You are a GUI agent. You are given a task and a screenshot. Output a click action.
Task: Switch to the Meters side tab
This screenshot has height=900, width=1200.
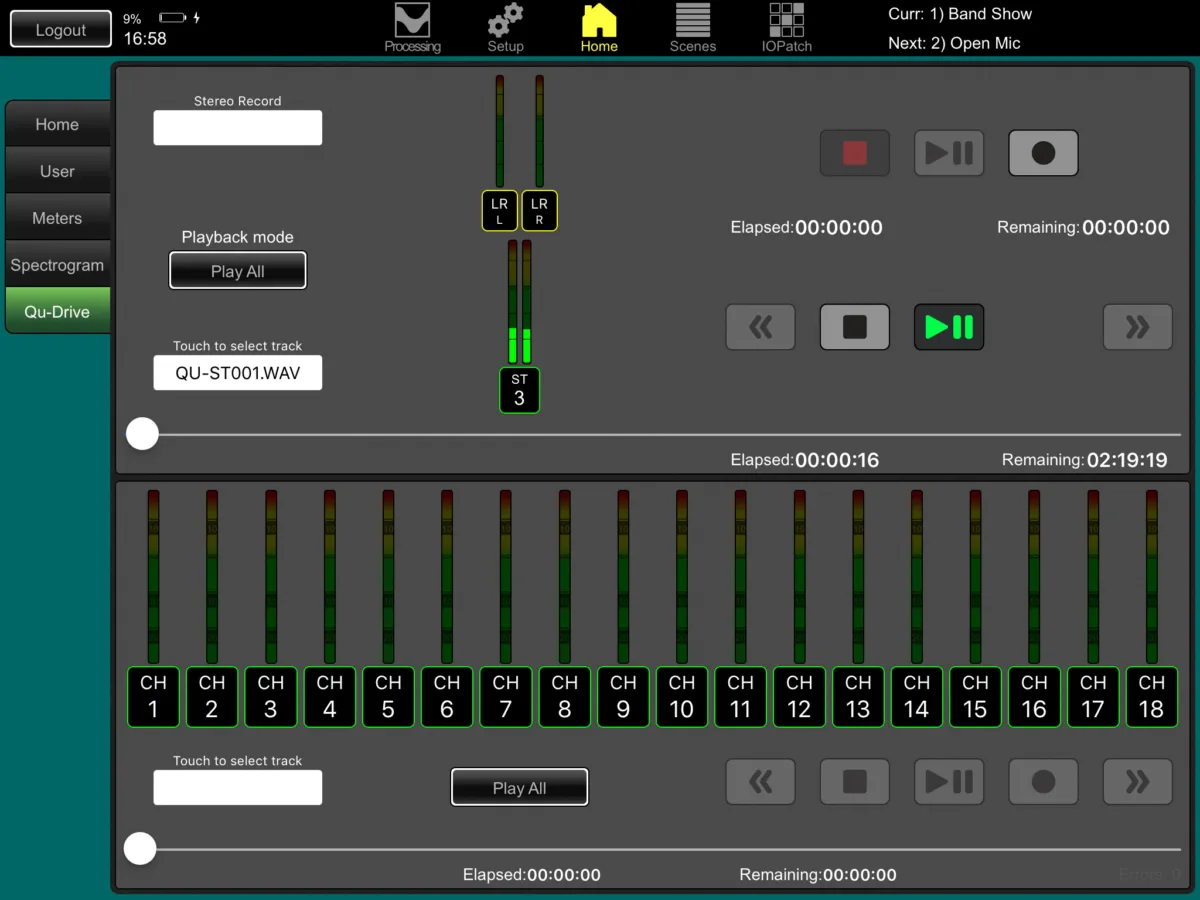[57, 218]
